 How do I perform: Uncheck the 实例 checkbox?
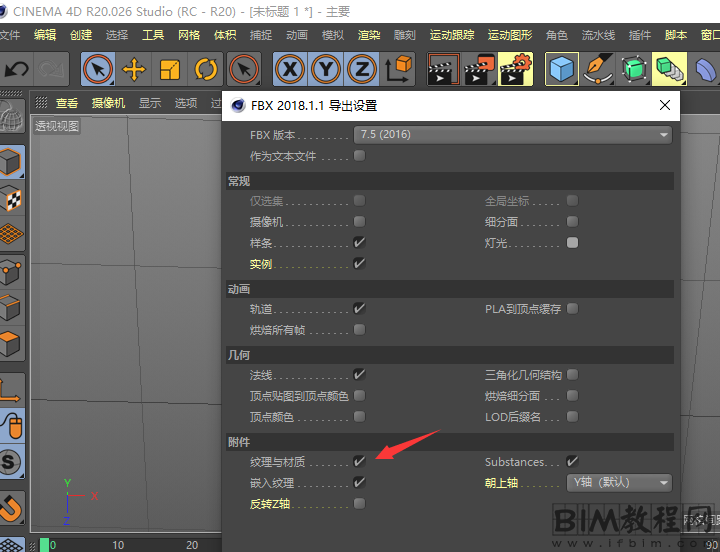360,264
